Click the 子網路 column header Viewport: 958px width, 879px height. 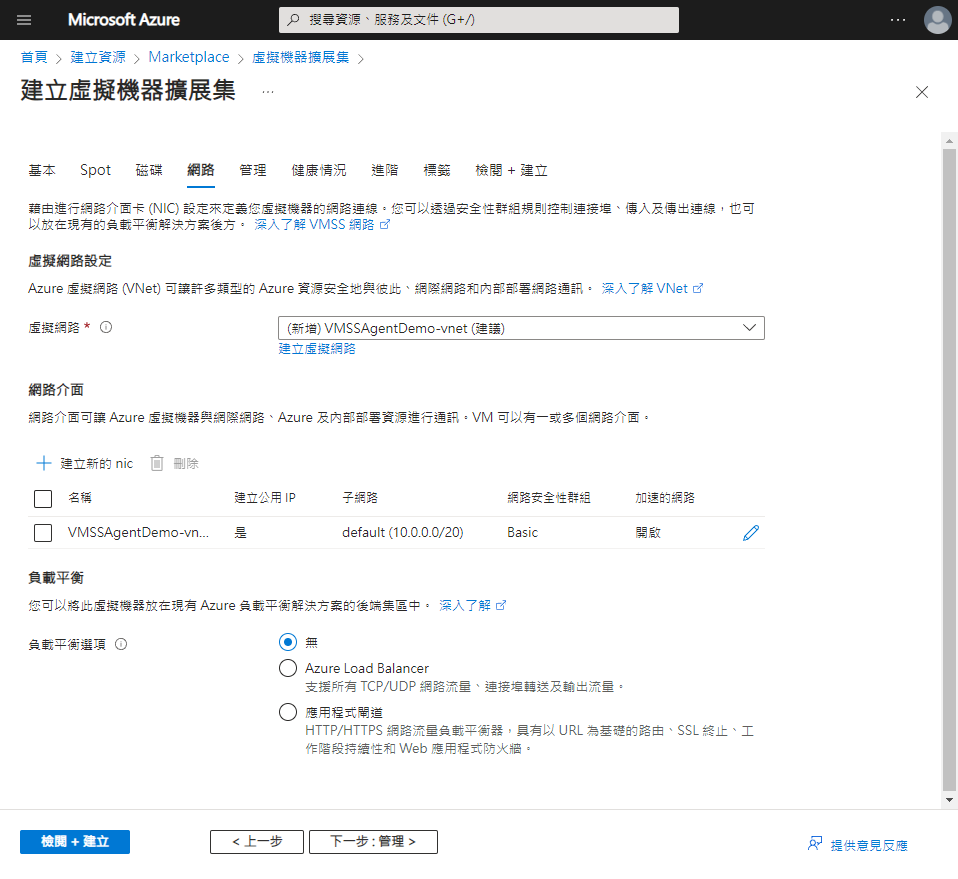click(360, 498)
